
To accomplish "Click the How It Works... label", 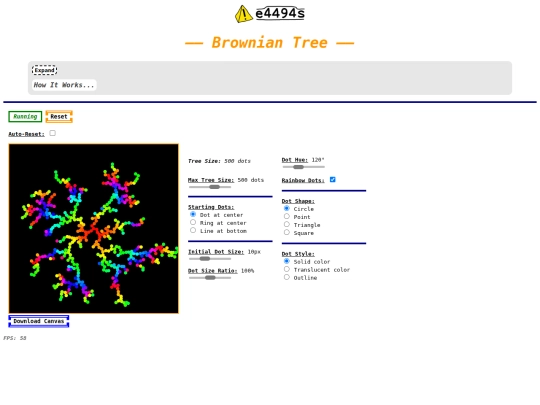I will pos(64,85).
